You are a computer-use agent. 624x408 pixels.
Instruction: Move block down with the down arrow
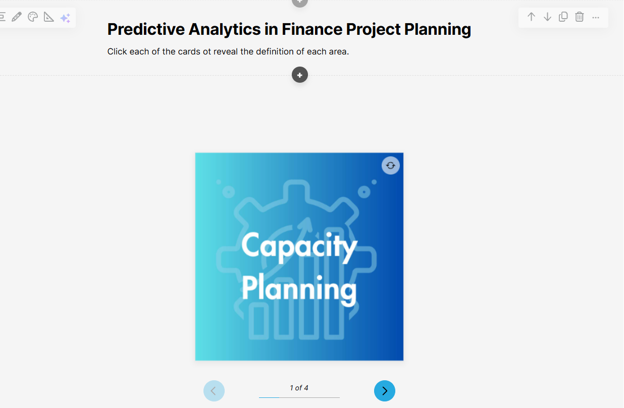[x=547, y=17]
